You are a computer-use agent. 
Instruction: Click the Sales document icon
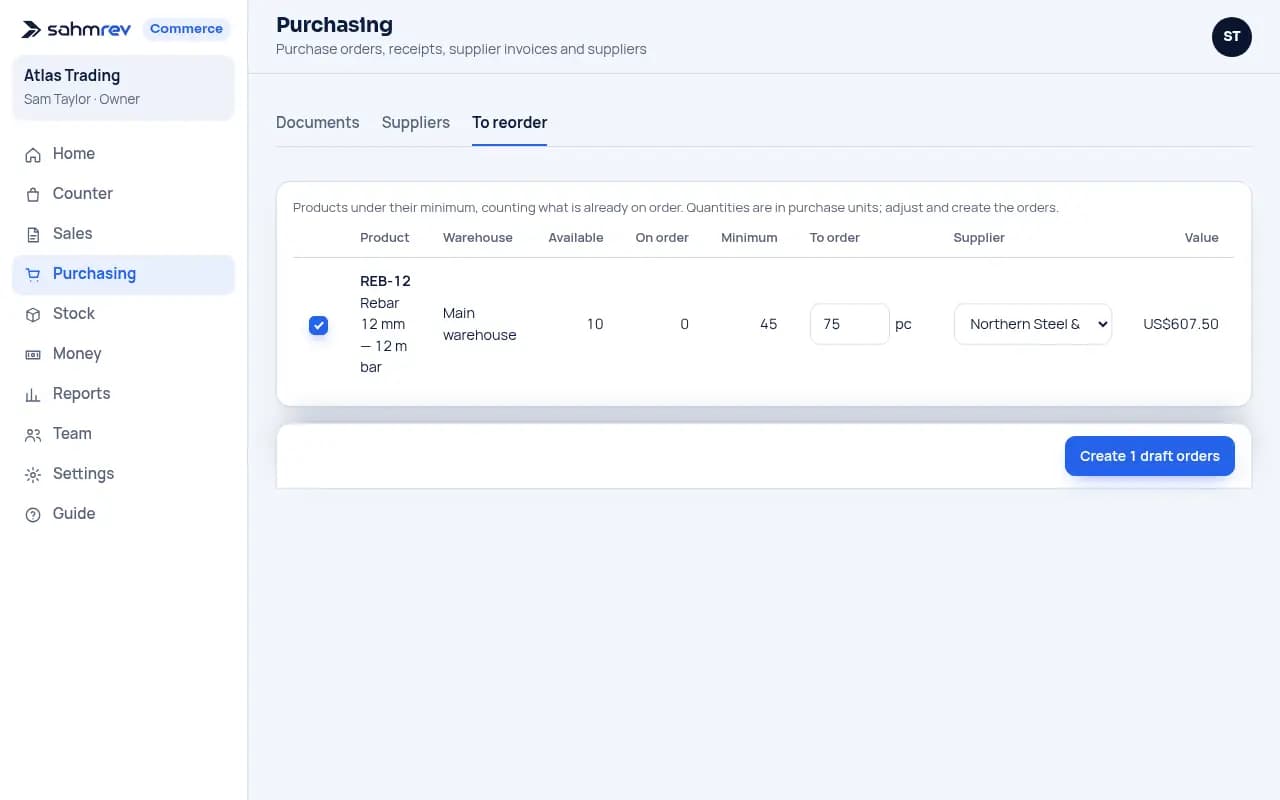pyautogui.click(x=33, y=234)
